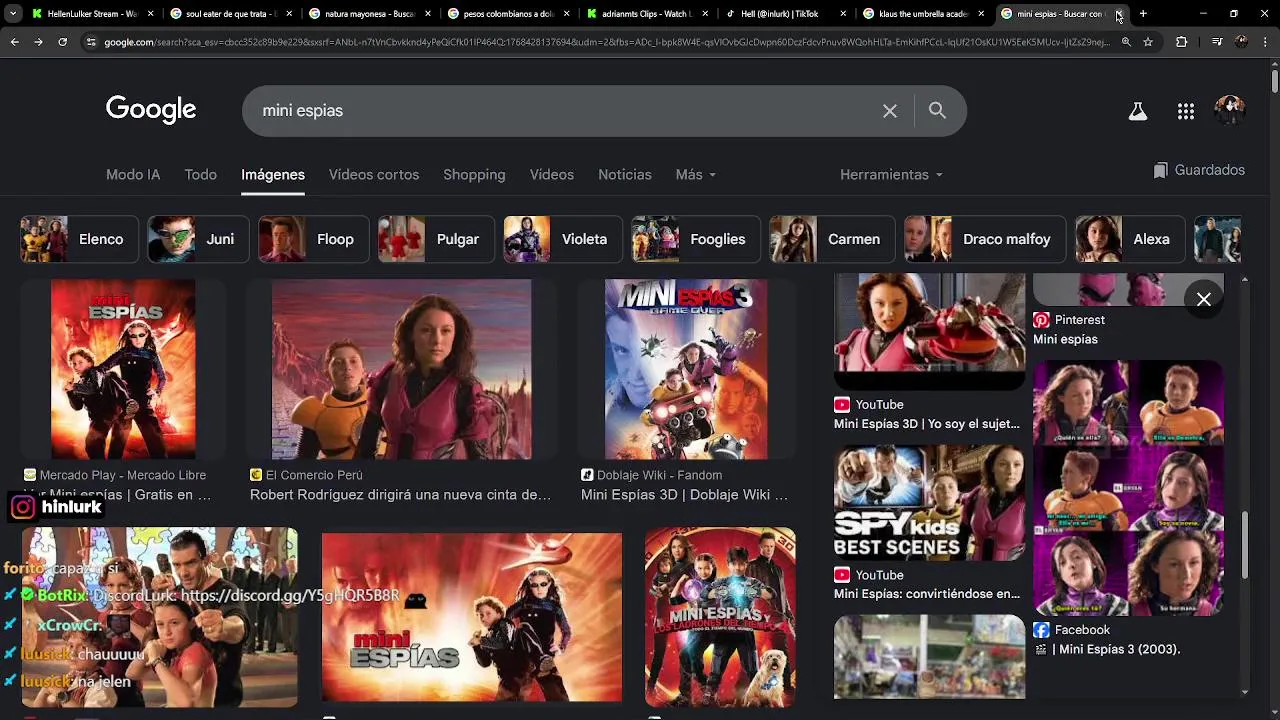The width and height of the screenshot is (1280, 720).
Task: Click the browser address bar URL
Action: (x=606, y=42)
